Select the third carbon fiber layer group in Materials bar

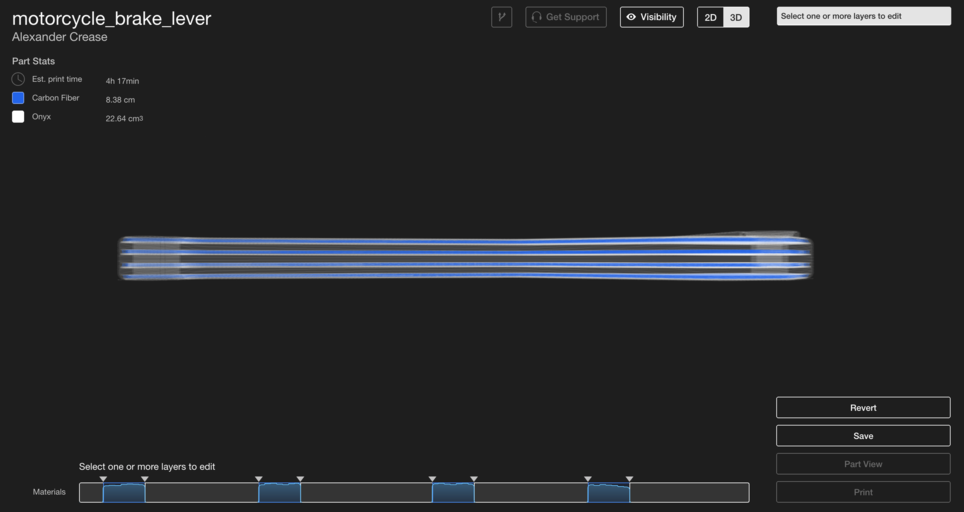(453, 493)
